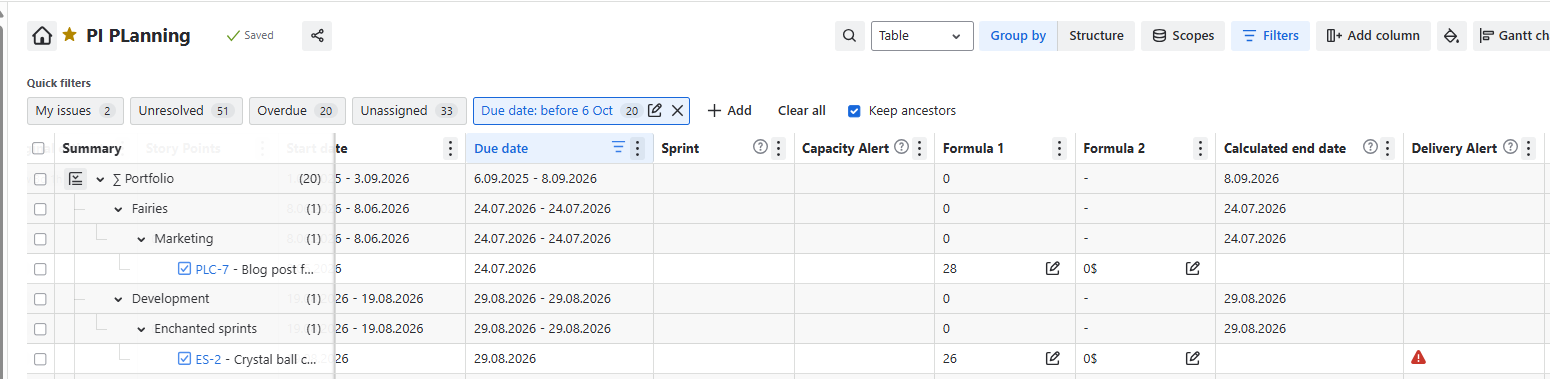Screen dimensions: 1550x379
Task: Collapse the Portfolio group
Action: pos(100,179)
